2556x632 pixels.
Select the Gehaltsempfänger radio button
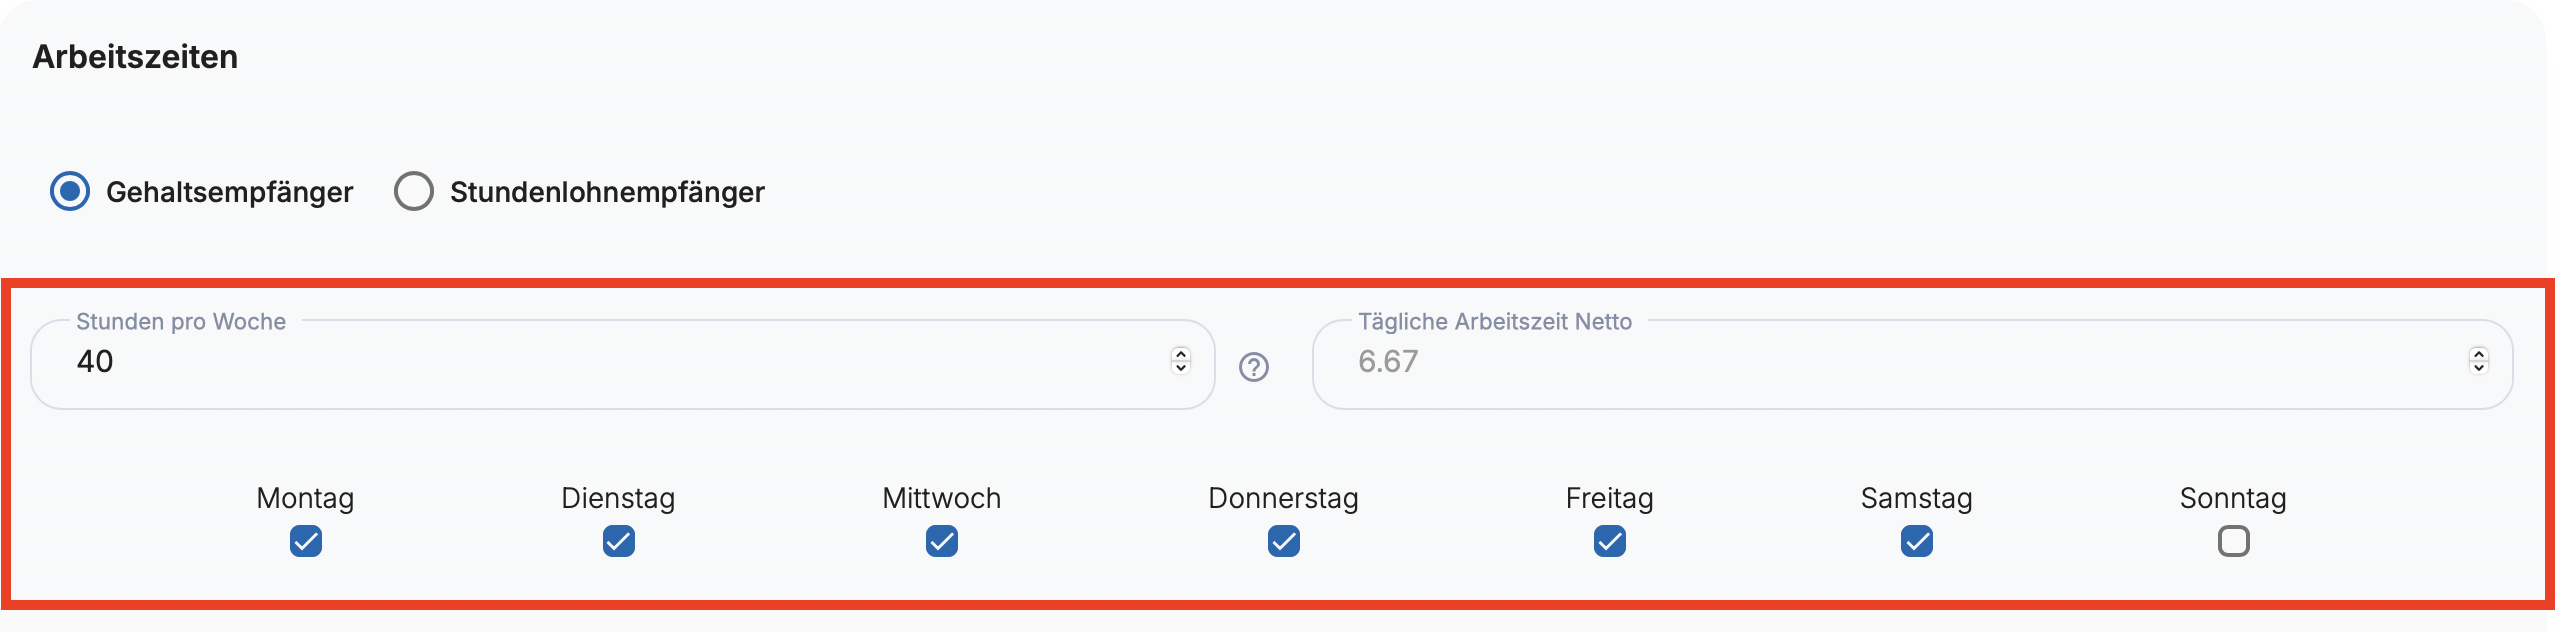pyautogui.click(x=70, y=191)
